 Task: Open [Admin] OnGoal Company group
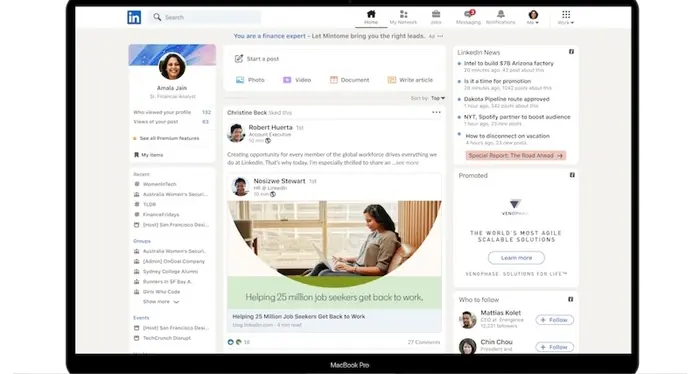pyautogui.click(x=174, y=261)
